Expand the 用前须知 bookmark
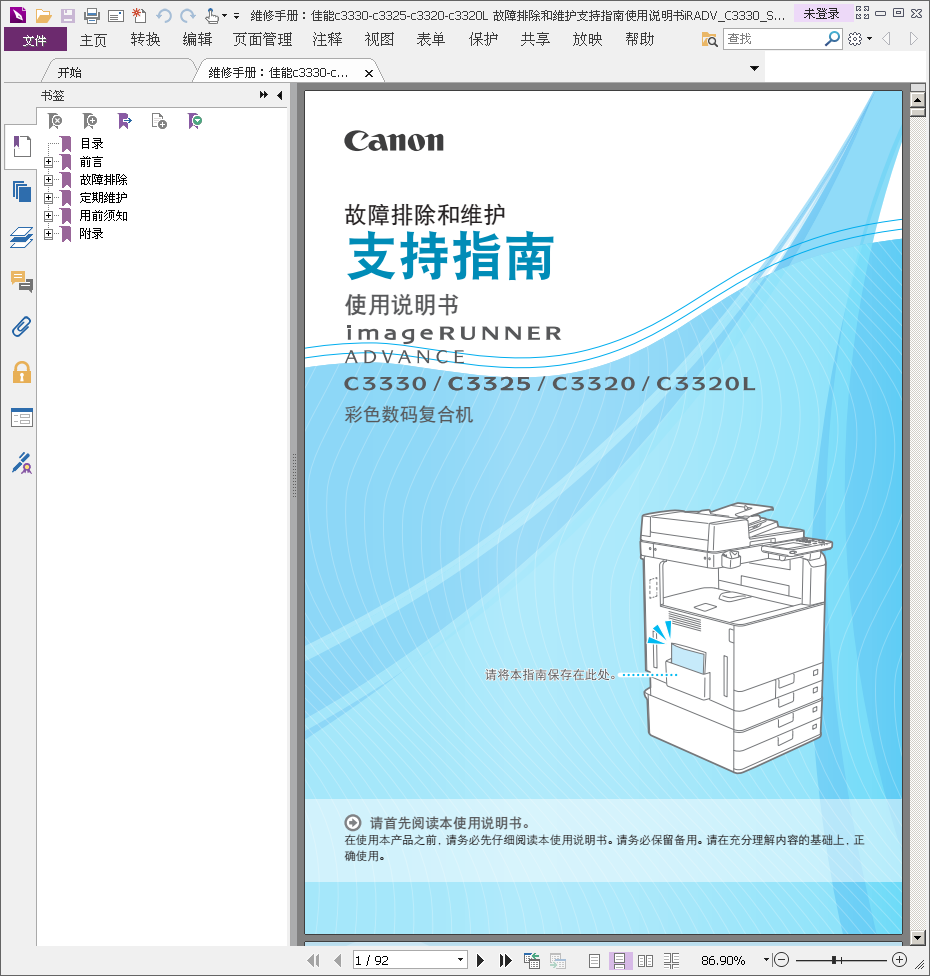 (49, 216)
